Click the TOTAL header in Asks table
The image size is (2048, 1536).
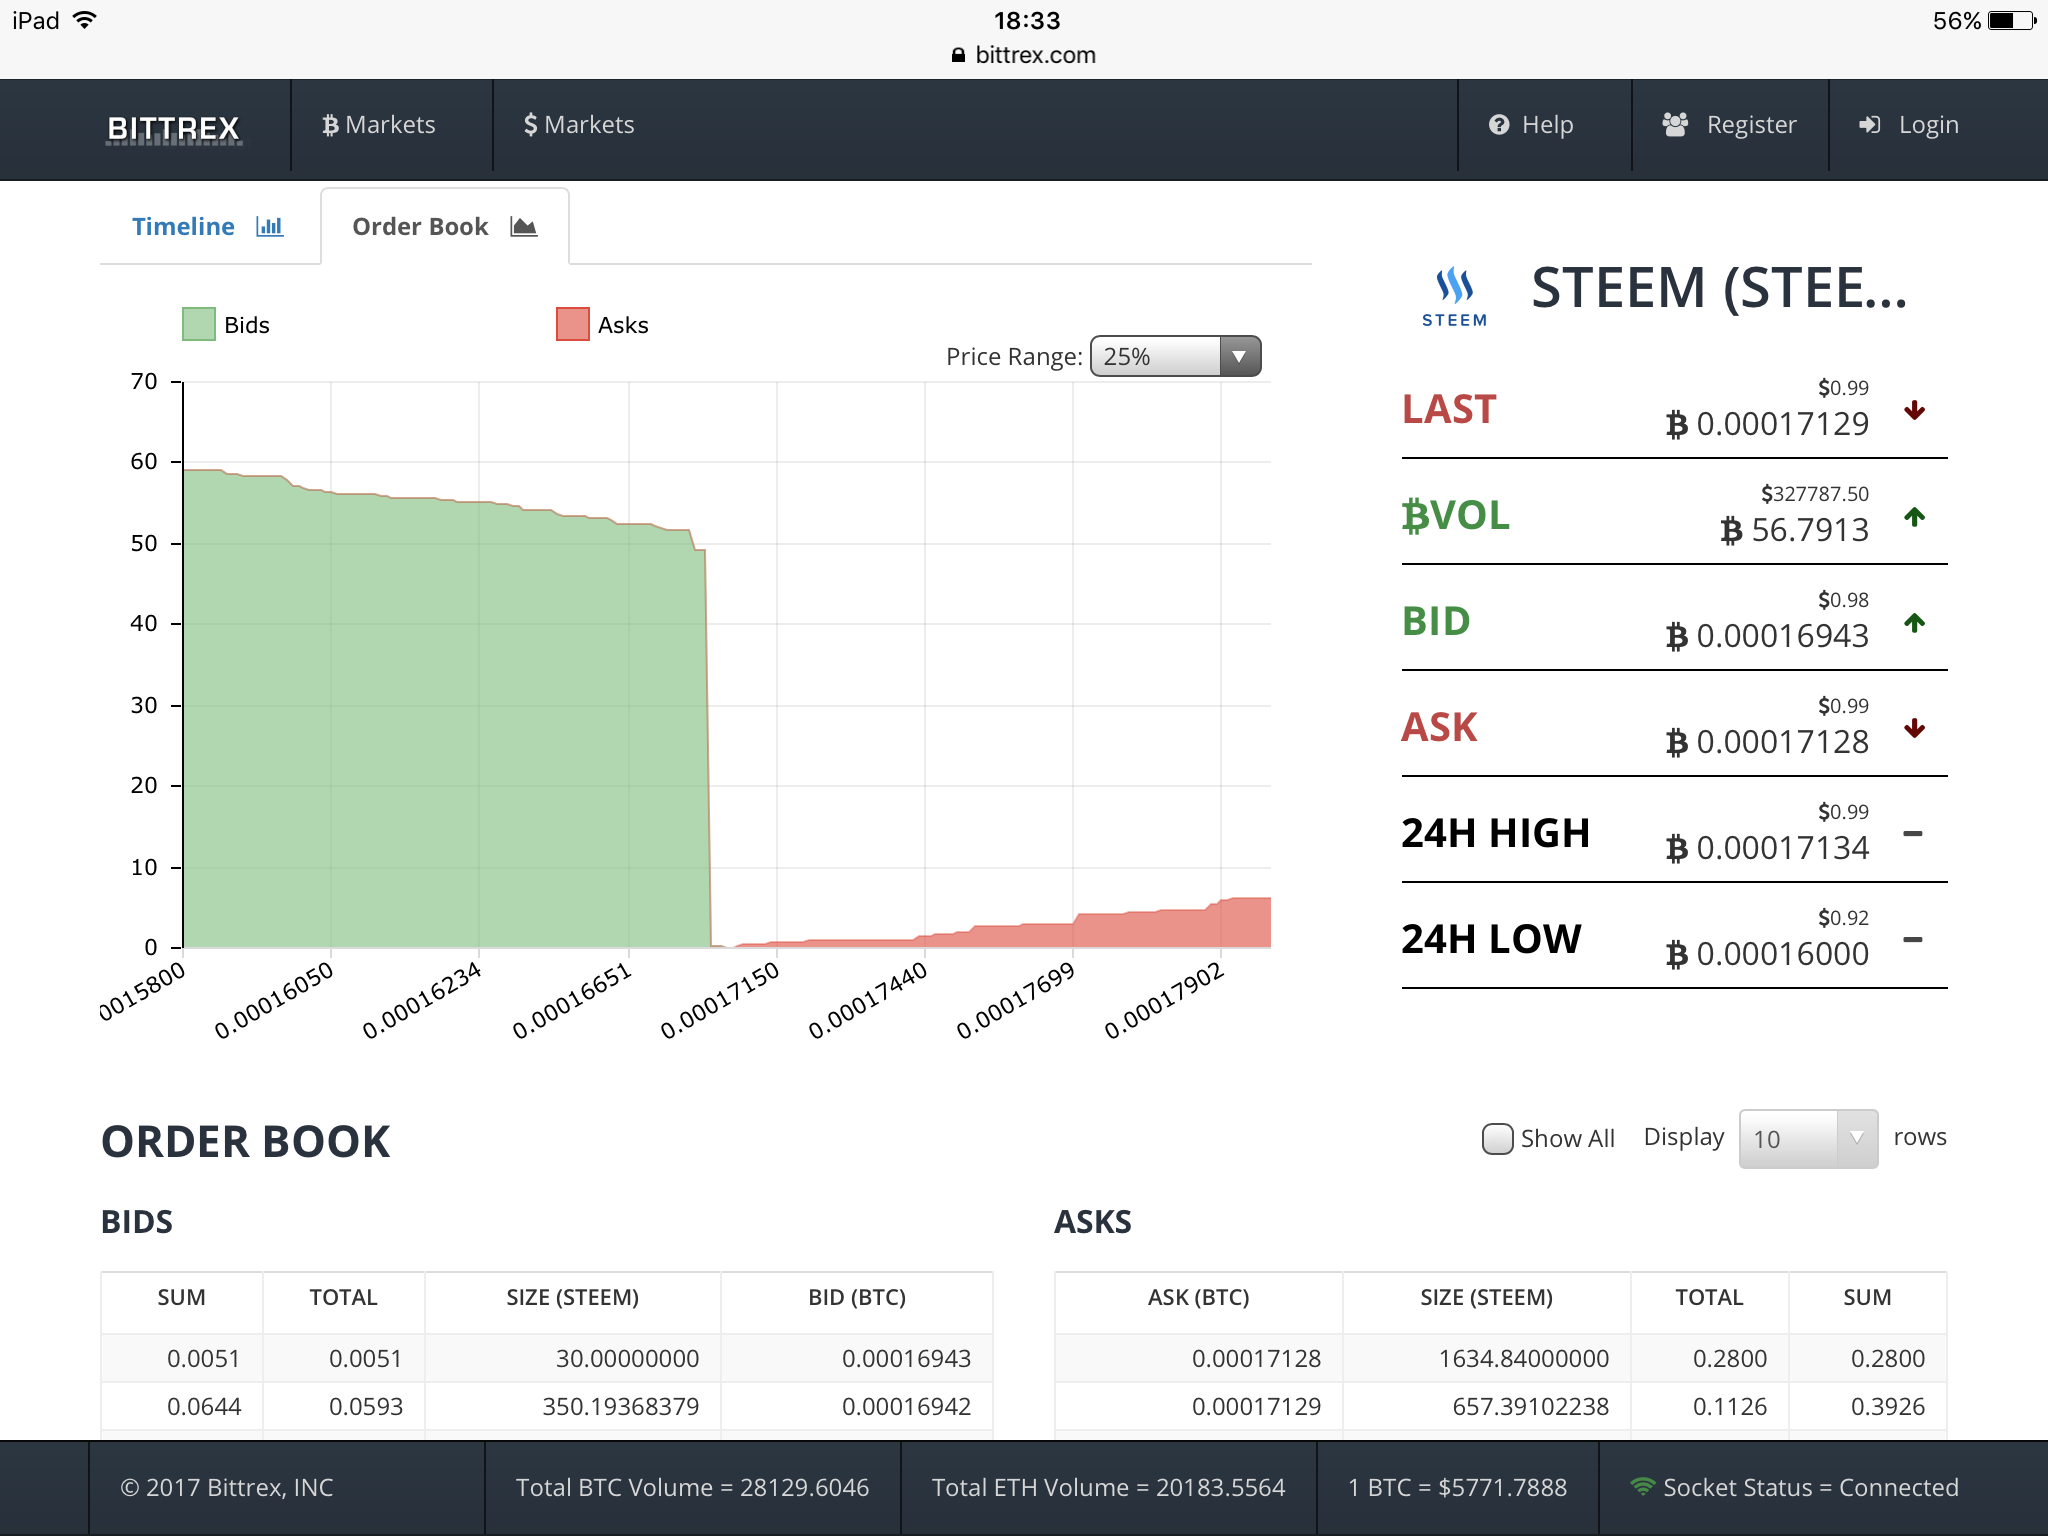pyautogui.click(x=1709, y=1297)
